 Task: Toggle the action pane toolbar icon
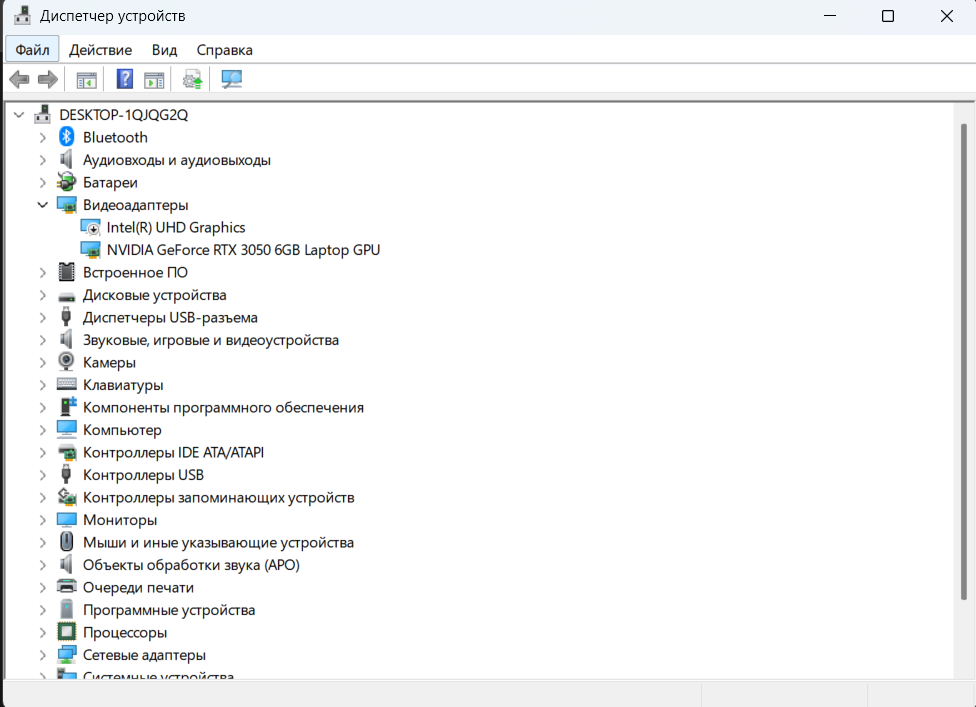(x=154, y=80)
